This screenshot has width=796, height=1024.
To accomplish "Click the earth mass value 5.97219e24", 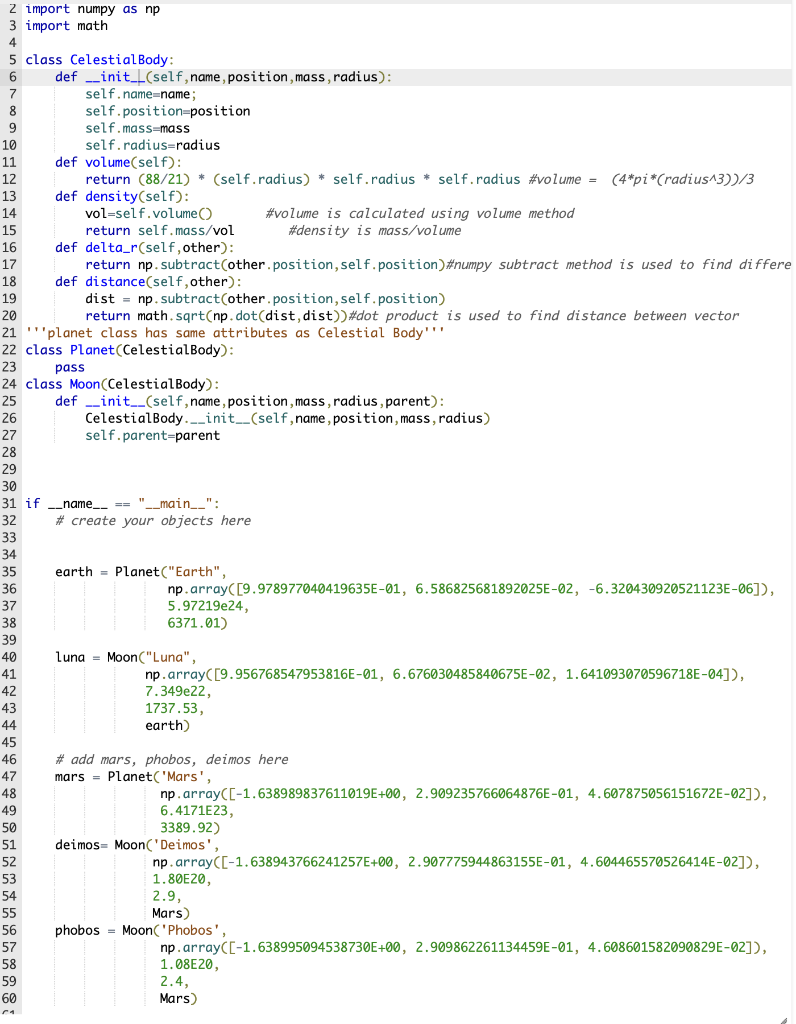I will click(208, 606).
